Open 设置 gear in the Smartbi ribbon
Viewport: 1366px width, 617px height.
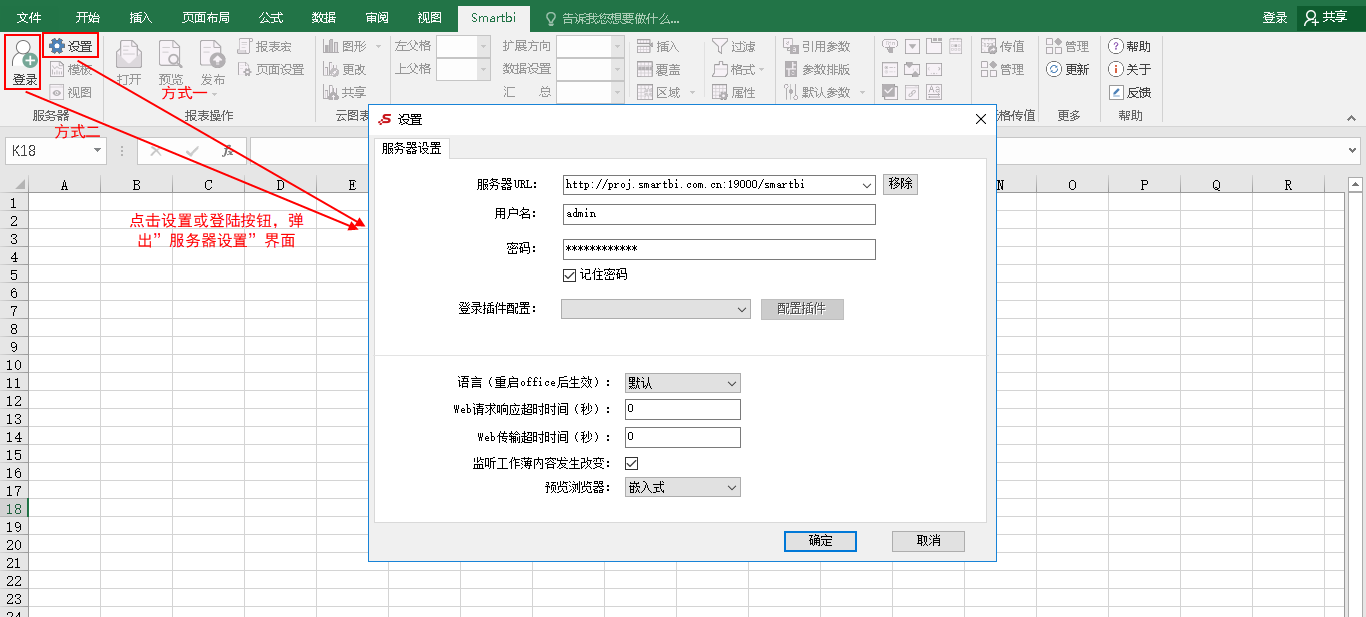[70, 46]
